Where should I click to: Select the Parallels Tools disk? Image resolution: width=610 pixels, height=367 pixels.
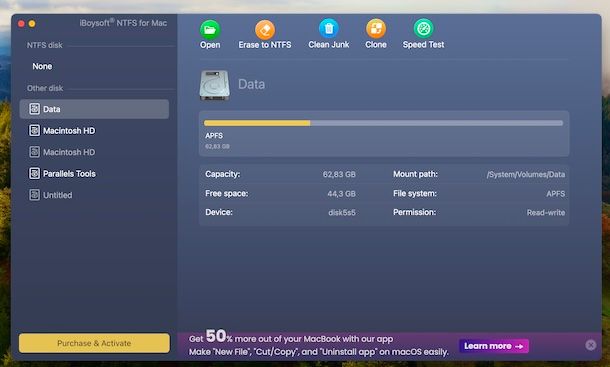coord(94,173)
